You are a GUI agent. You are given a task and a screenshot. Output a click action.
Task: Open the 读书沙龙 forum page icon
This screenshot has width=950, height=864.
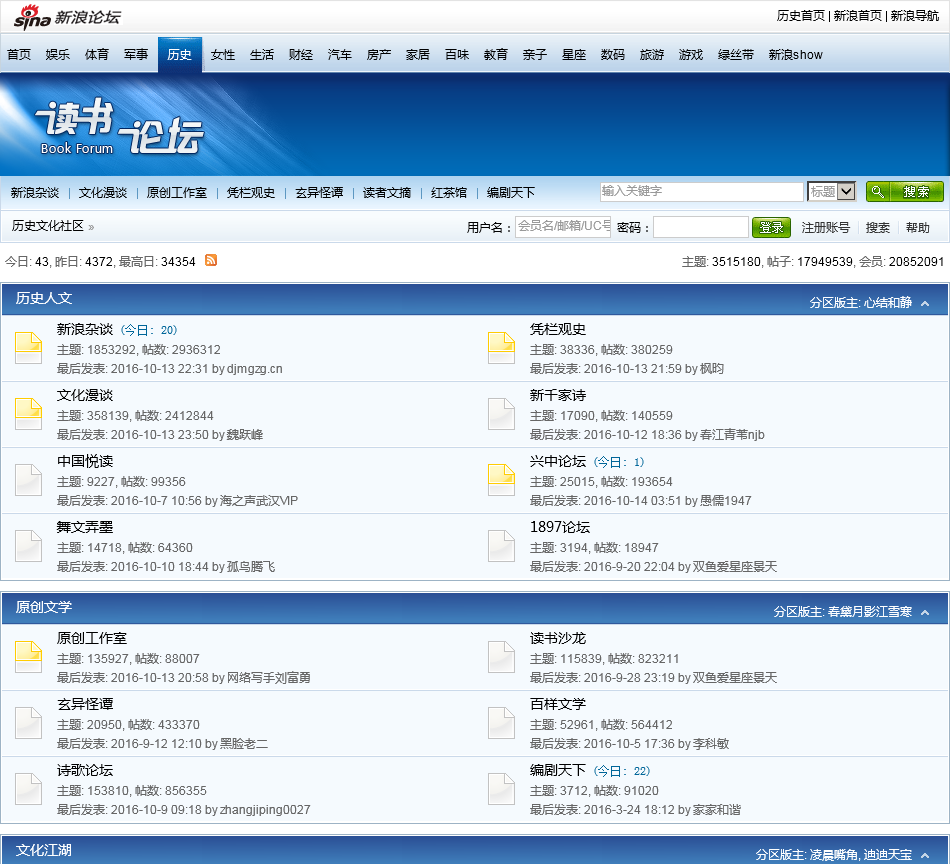coord(502,657)
